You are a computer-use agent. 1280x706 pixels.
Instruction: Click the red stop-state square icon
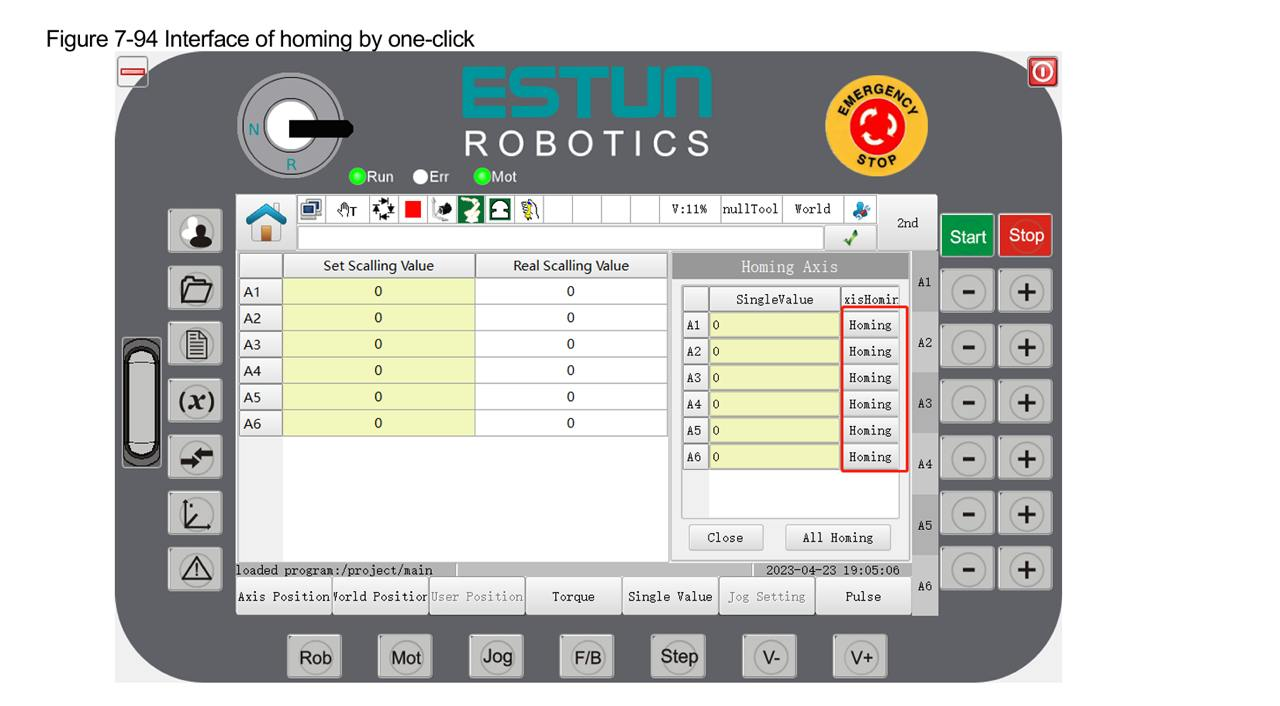click(x=412, y=210)
